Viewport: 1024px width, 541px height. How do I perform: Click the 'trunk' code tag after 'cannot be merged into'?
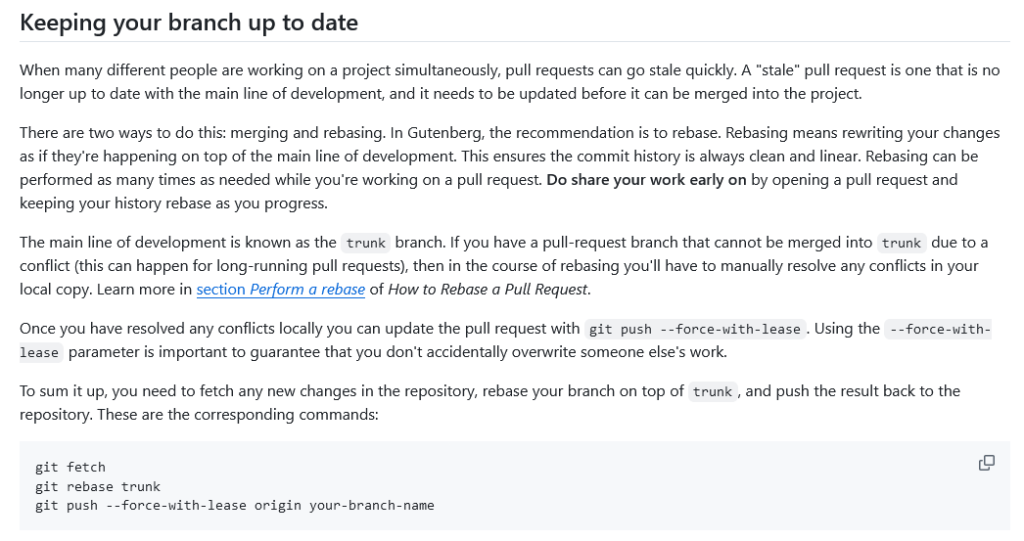[x=901, y=243]
